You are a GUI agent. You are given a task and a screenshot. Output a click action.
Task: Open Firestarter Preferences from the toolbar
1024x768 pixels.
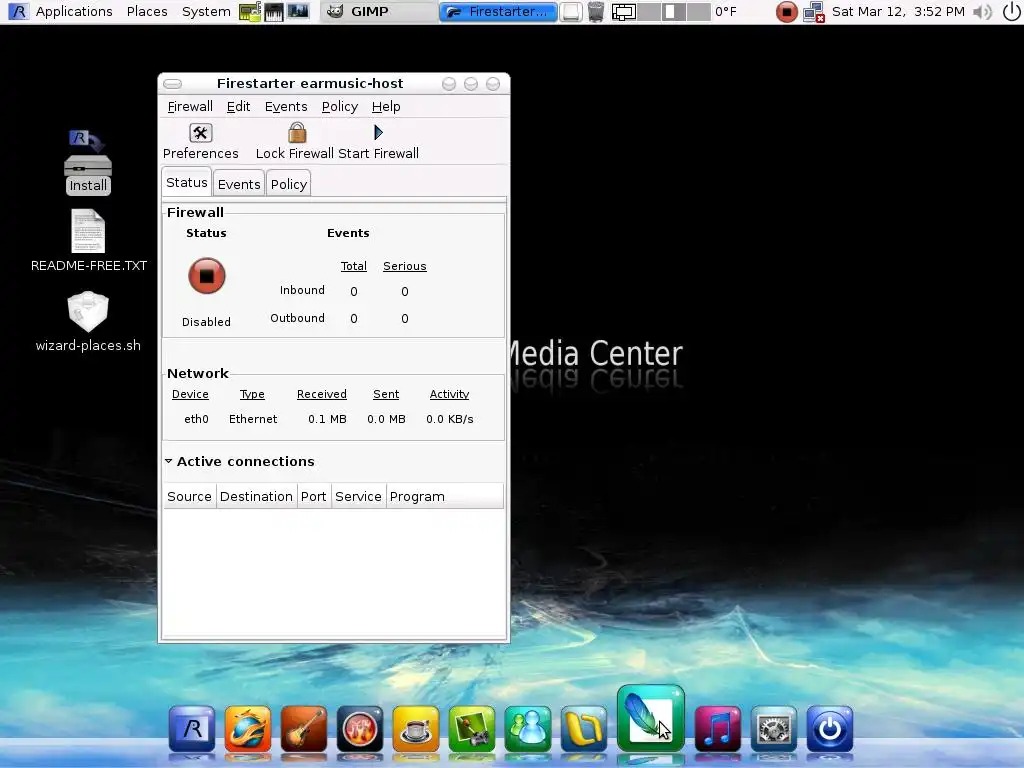click(200, 142)
